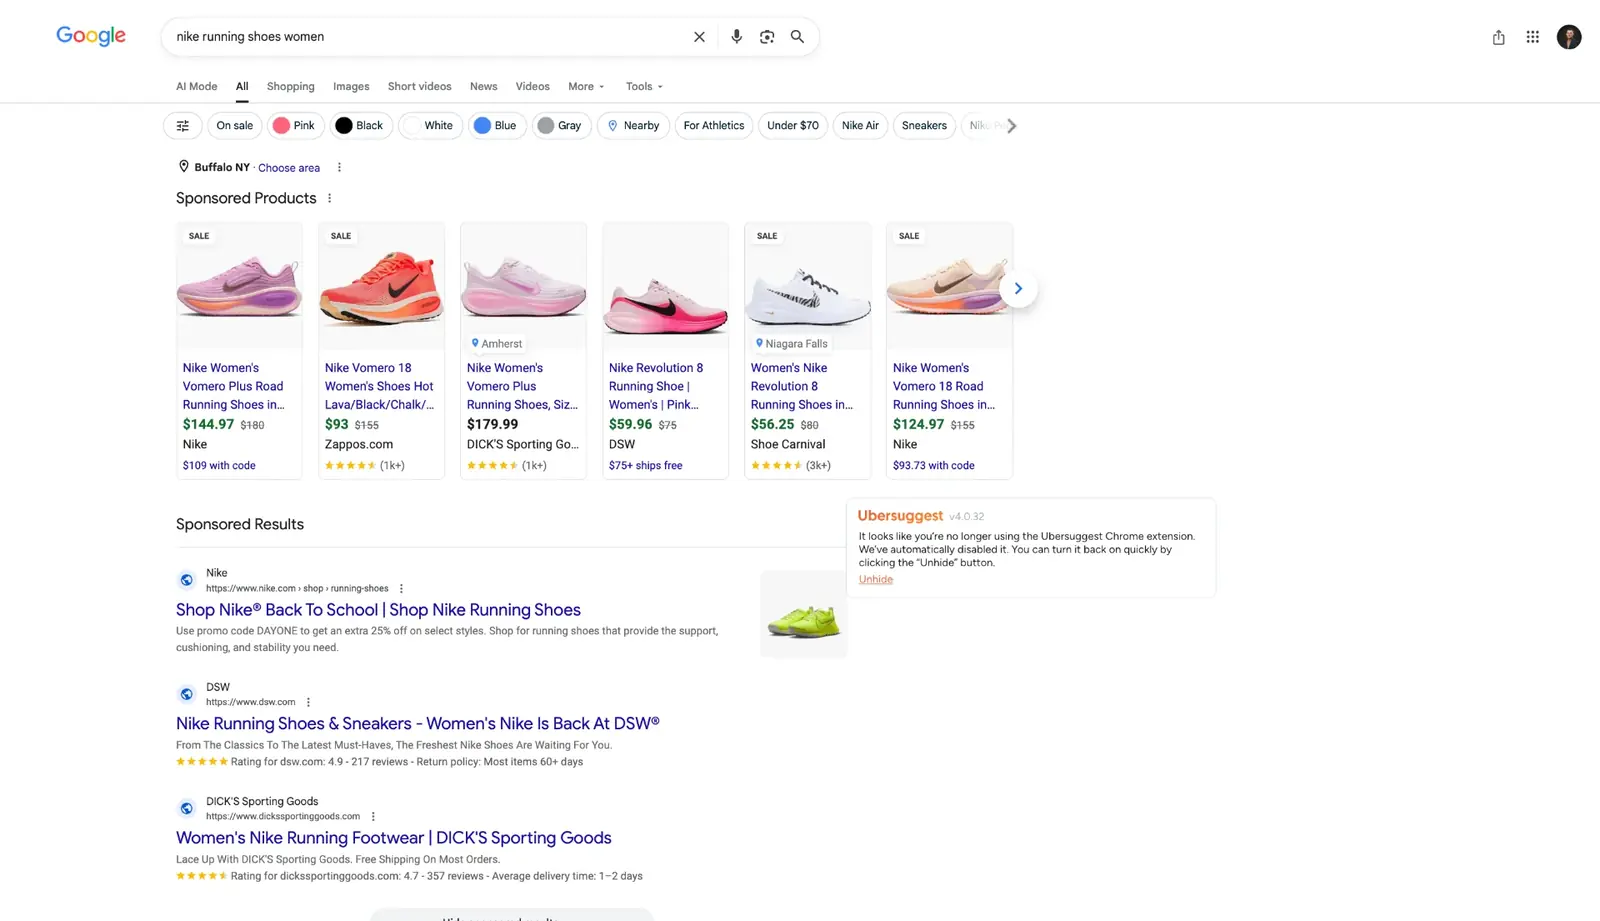This screenshot has width=1600, height=921.
Task: Expand the More search tab menu
Action: (586, 87)
